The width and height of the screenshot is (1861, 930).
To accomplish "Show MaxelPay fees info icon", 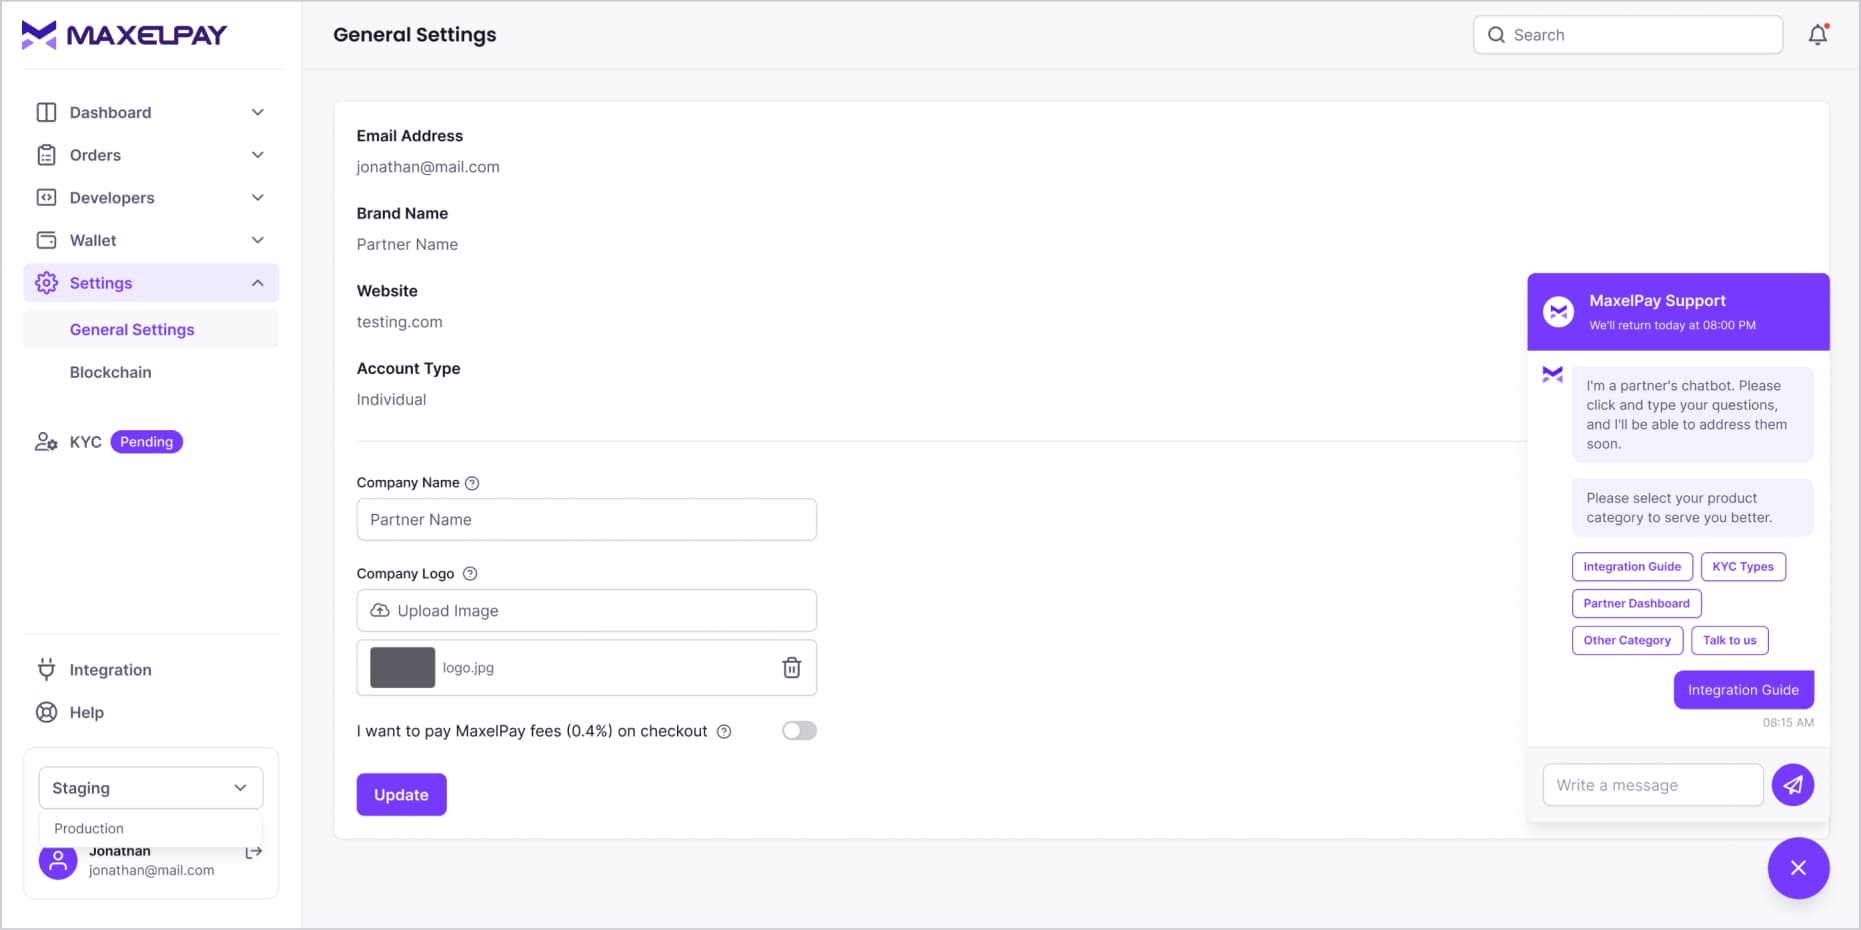I will click(x=724, y=732).
